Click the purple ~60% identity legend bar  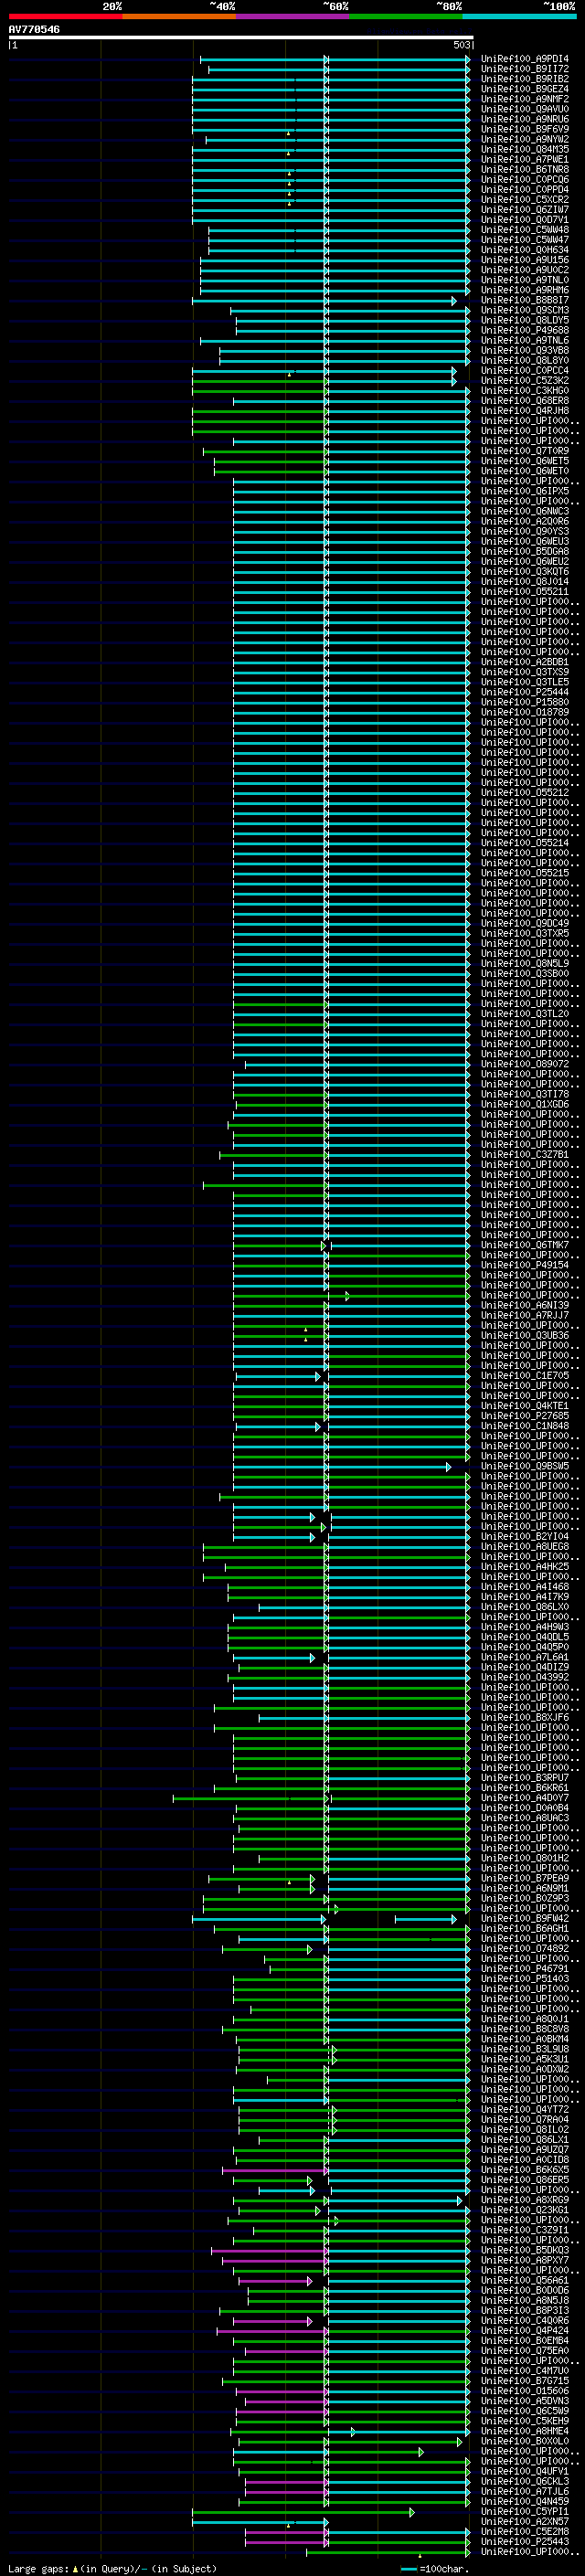coord(292,16)
